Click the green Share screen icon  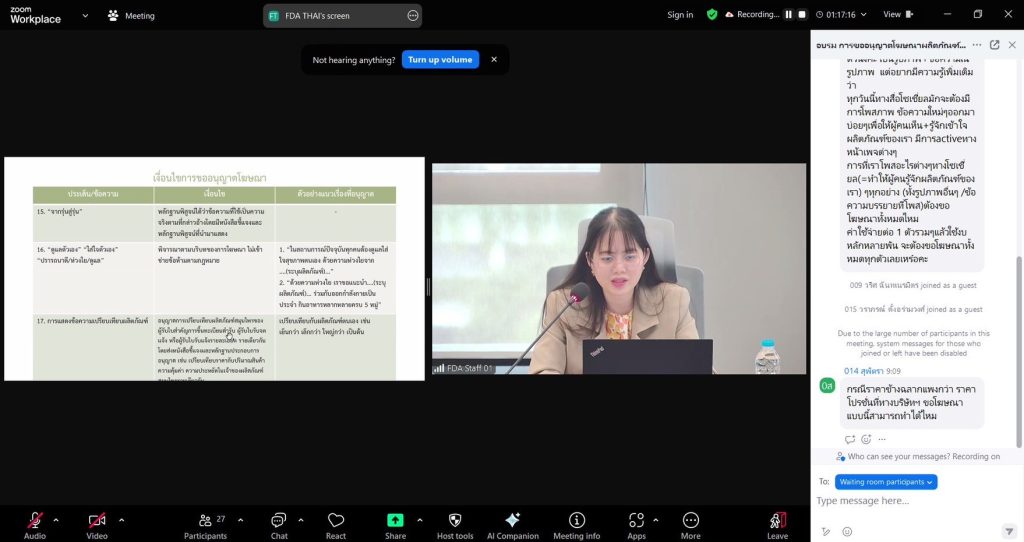pos(395,523)
